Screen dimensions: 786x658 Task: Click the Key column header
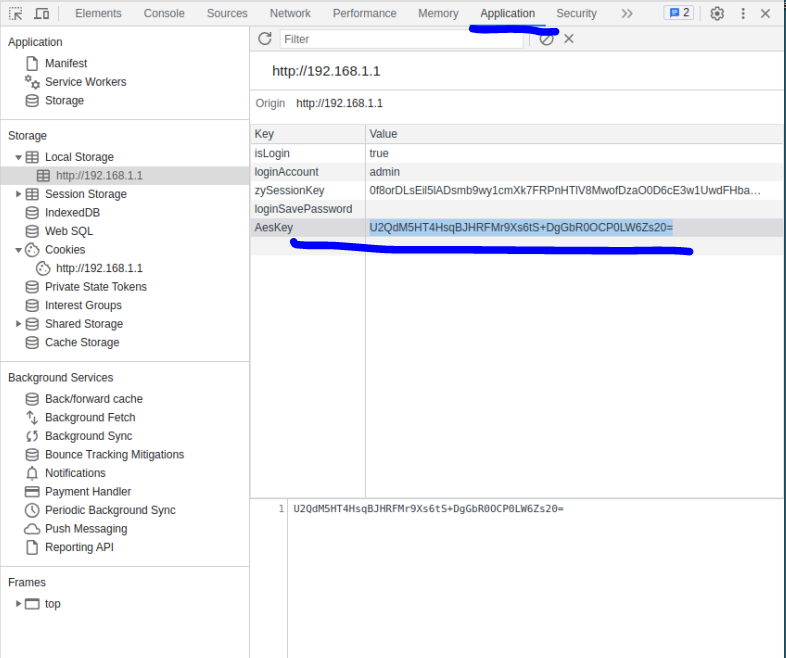[308, 134]
